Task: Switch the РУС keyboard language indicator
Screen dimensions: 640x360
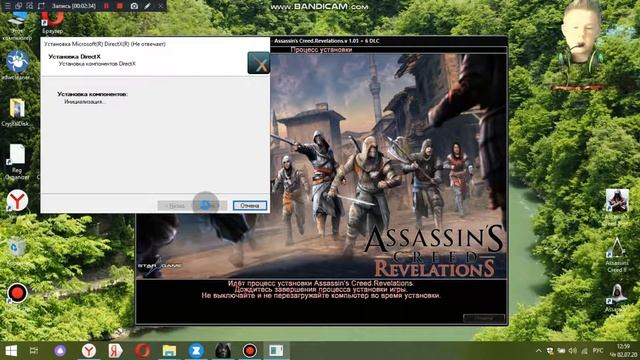Action: [x=598, y=351]
